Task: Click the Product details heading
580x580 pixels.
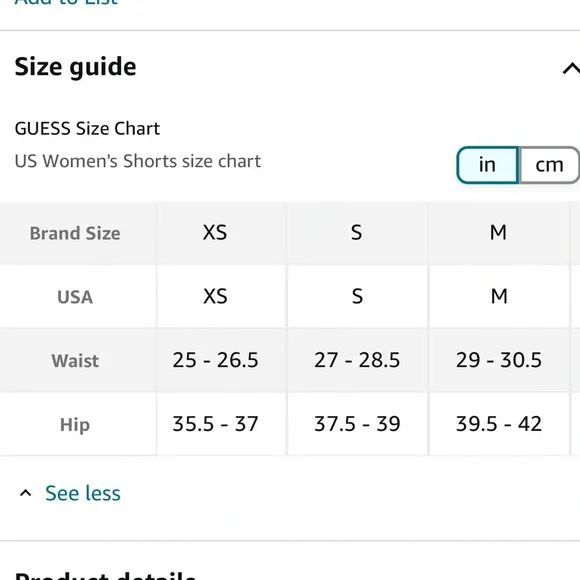Action: pos(105,576)
